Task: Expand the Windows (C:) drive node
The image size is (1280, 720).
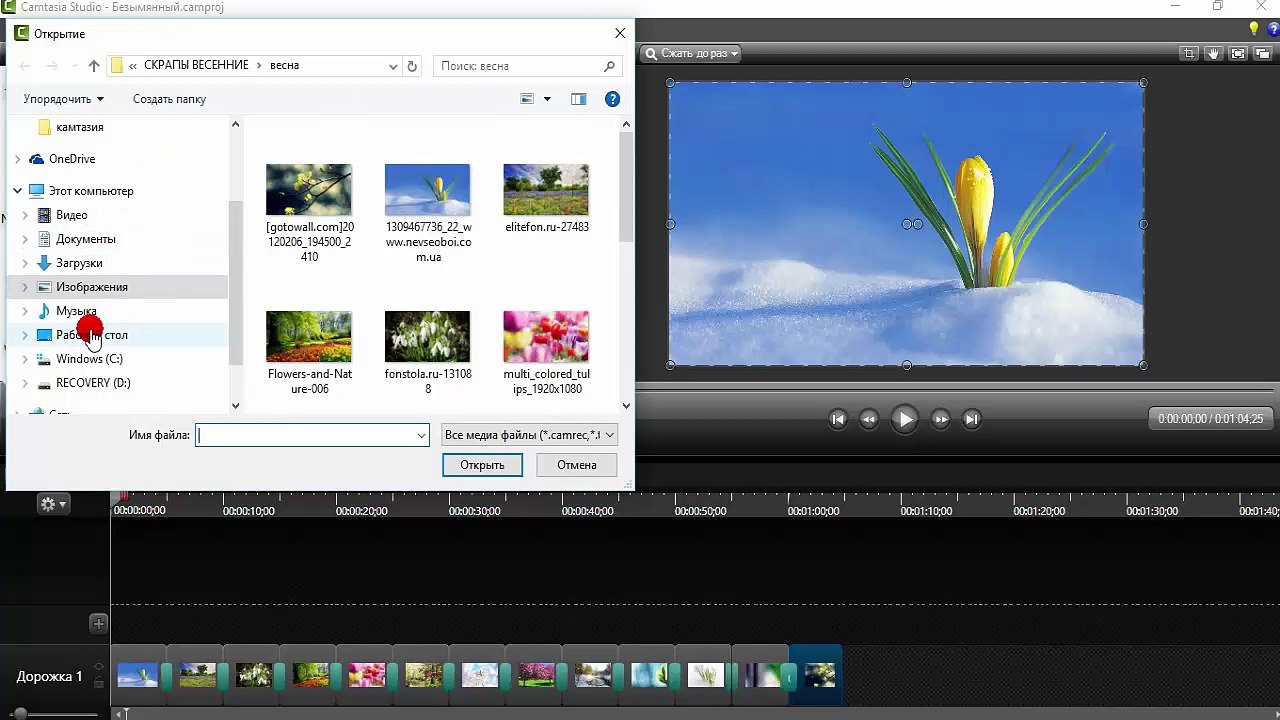Action: coord(25,359)
